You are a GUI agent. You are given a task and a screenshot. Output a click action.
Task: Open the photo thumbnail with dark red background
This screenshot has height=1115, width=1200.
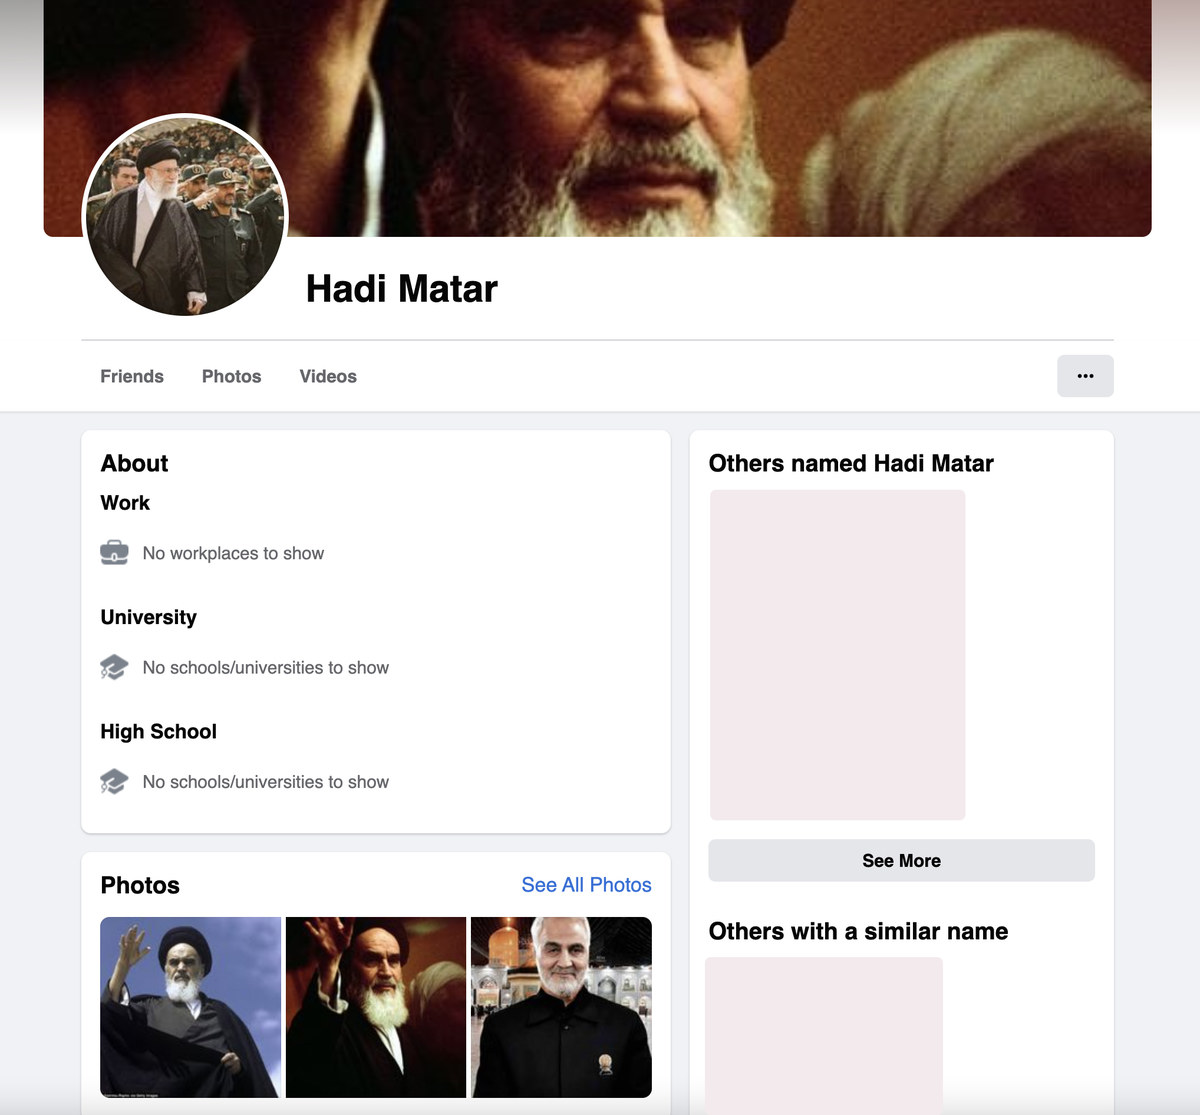(376, 1007)
